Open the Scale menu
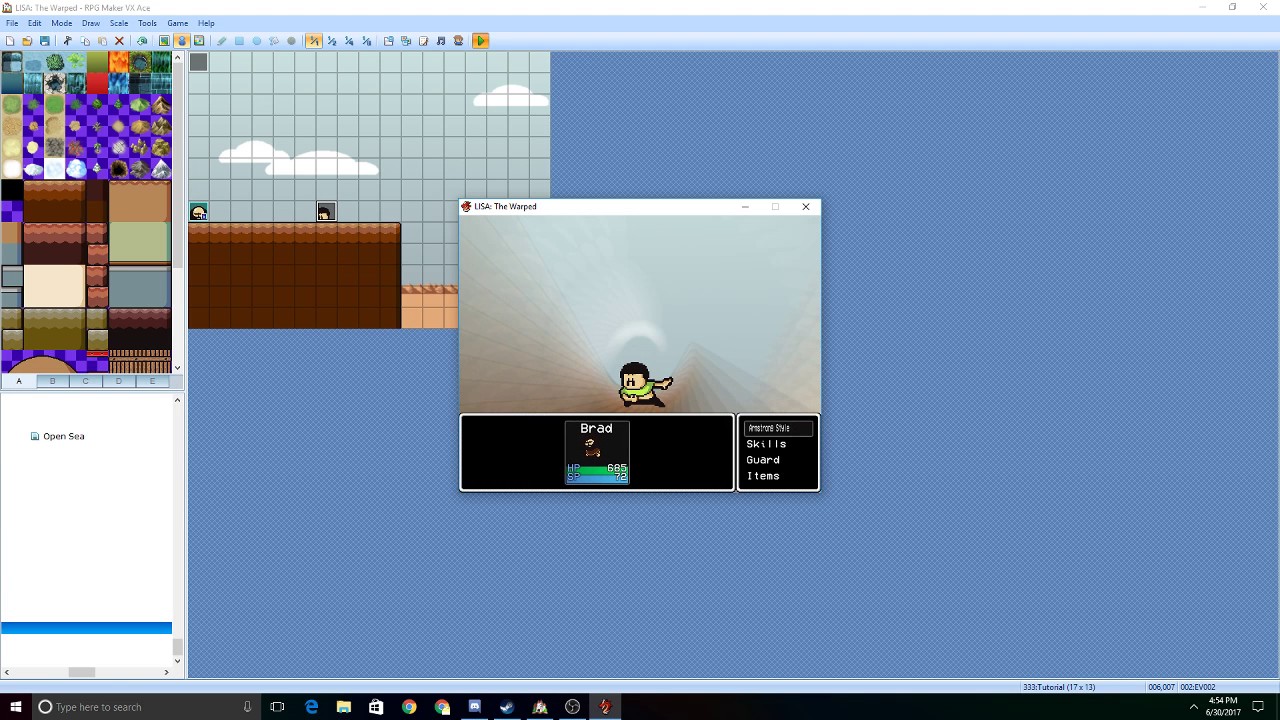Viewport: 1280px width, 720px height. click(x=119, y=23)
